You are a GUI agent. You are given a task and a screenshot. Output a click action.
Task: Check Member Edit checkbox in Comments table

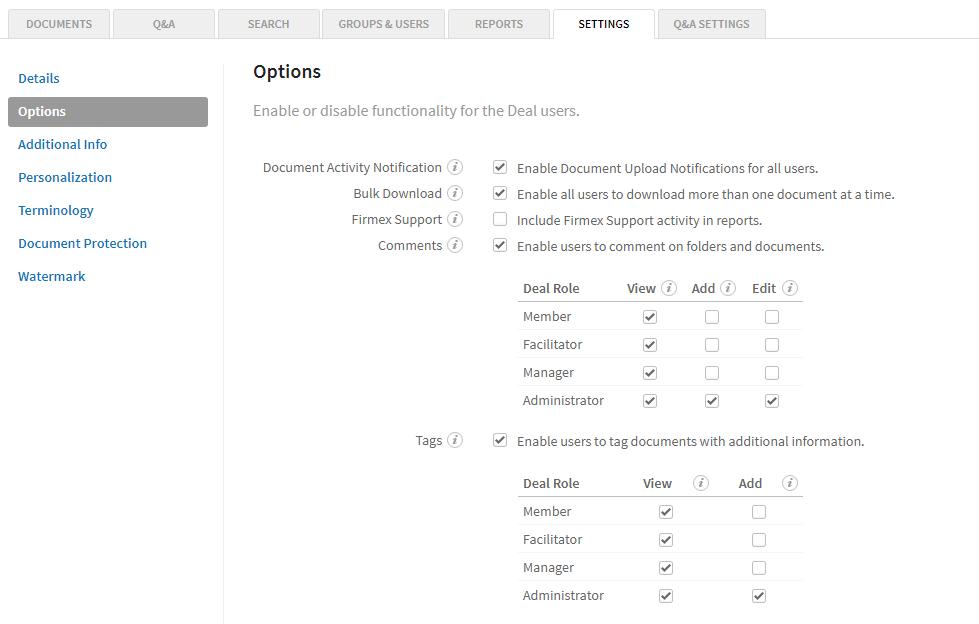coord(772,317)
